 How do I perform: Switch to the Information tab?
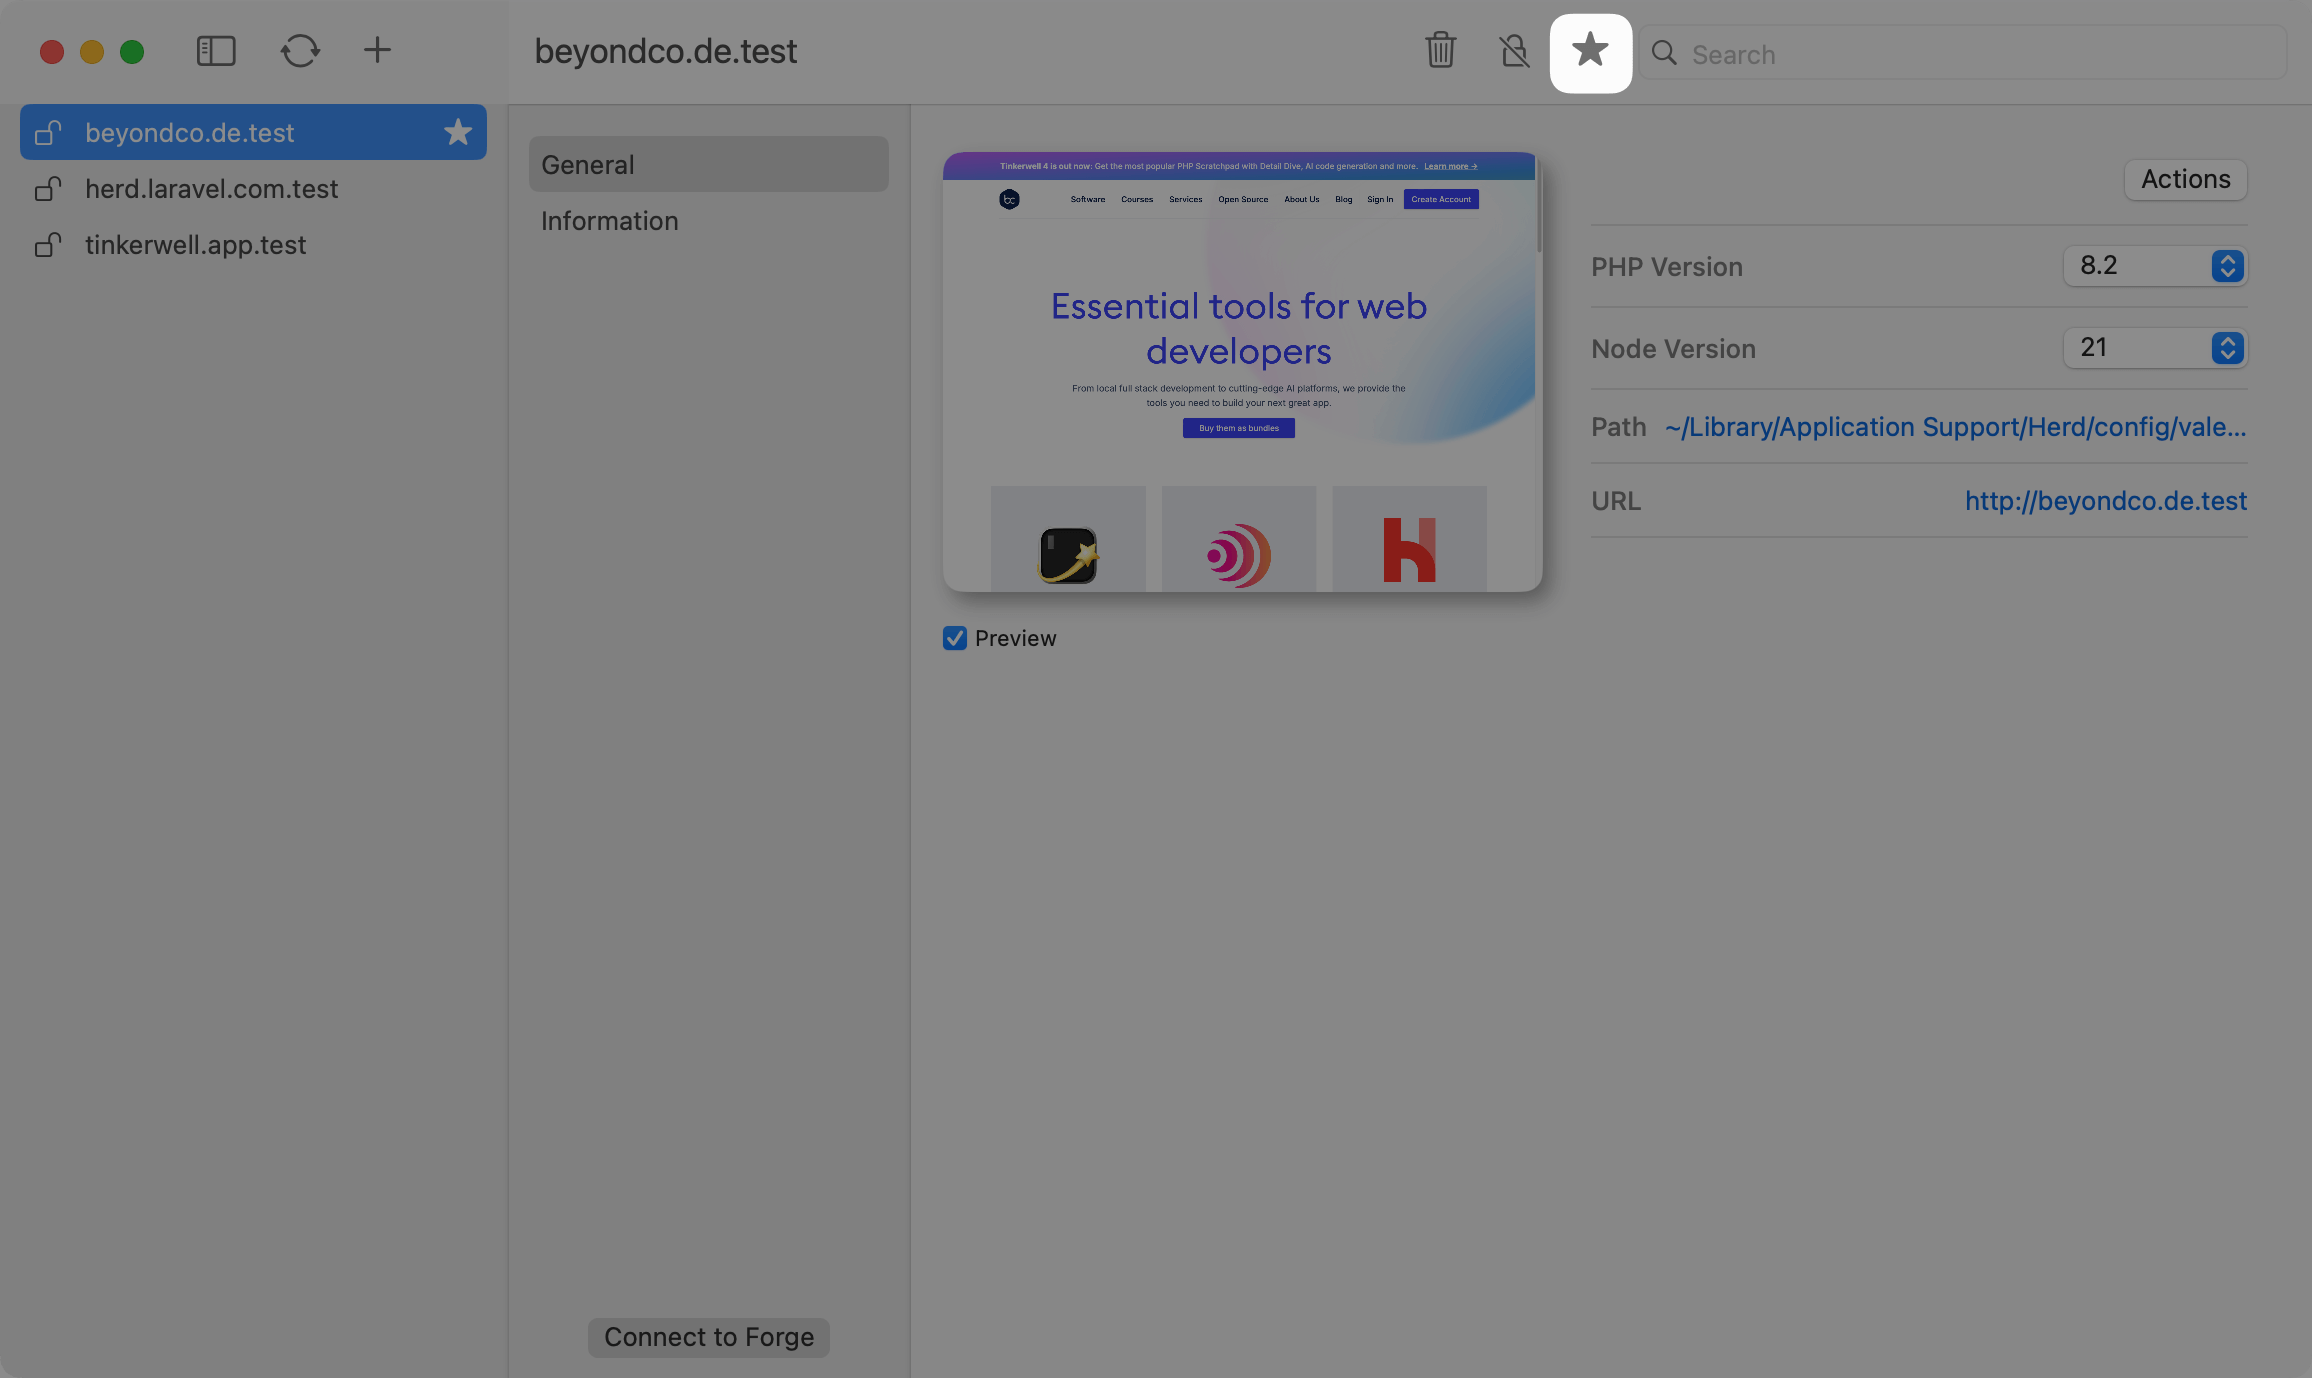[x=610, y=221]
